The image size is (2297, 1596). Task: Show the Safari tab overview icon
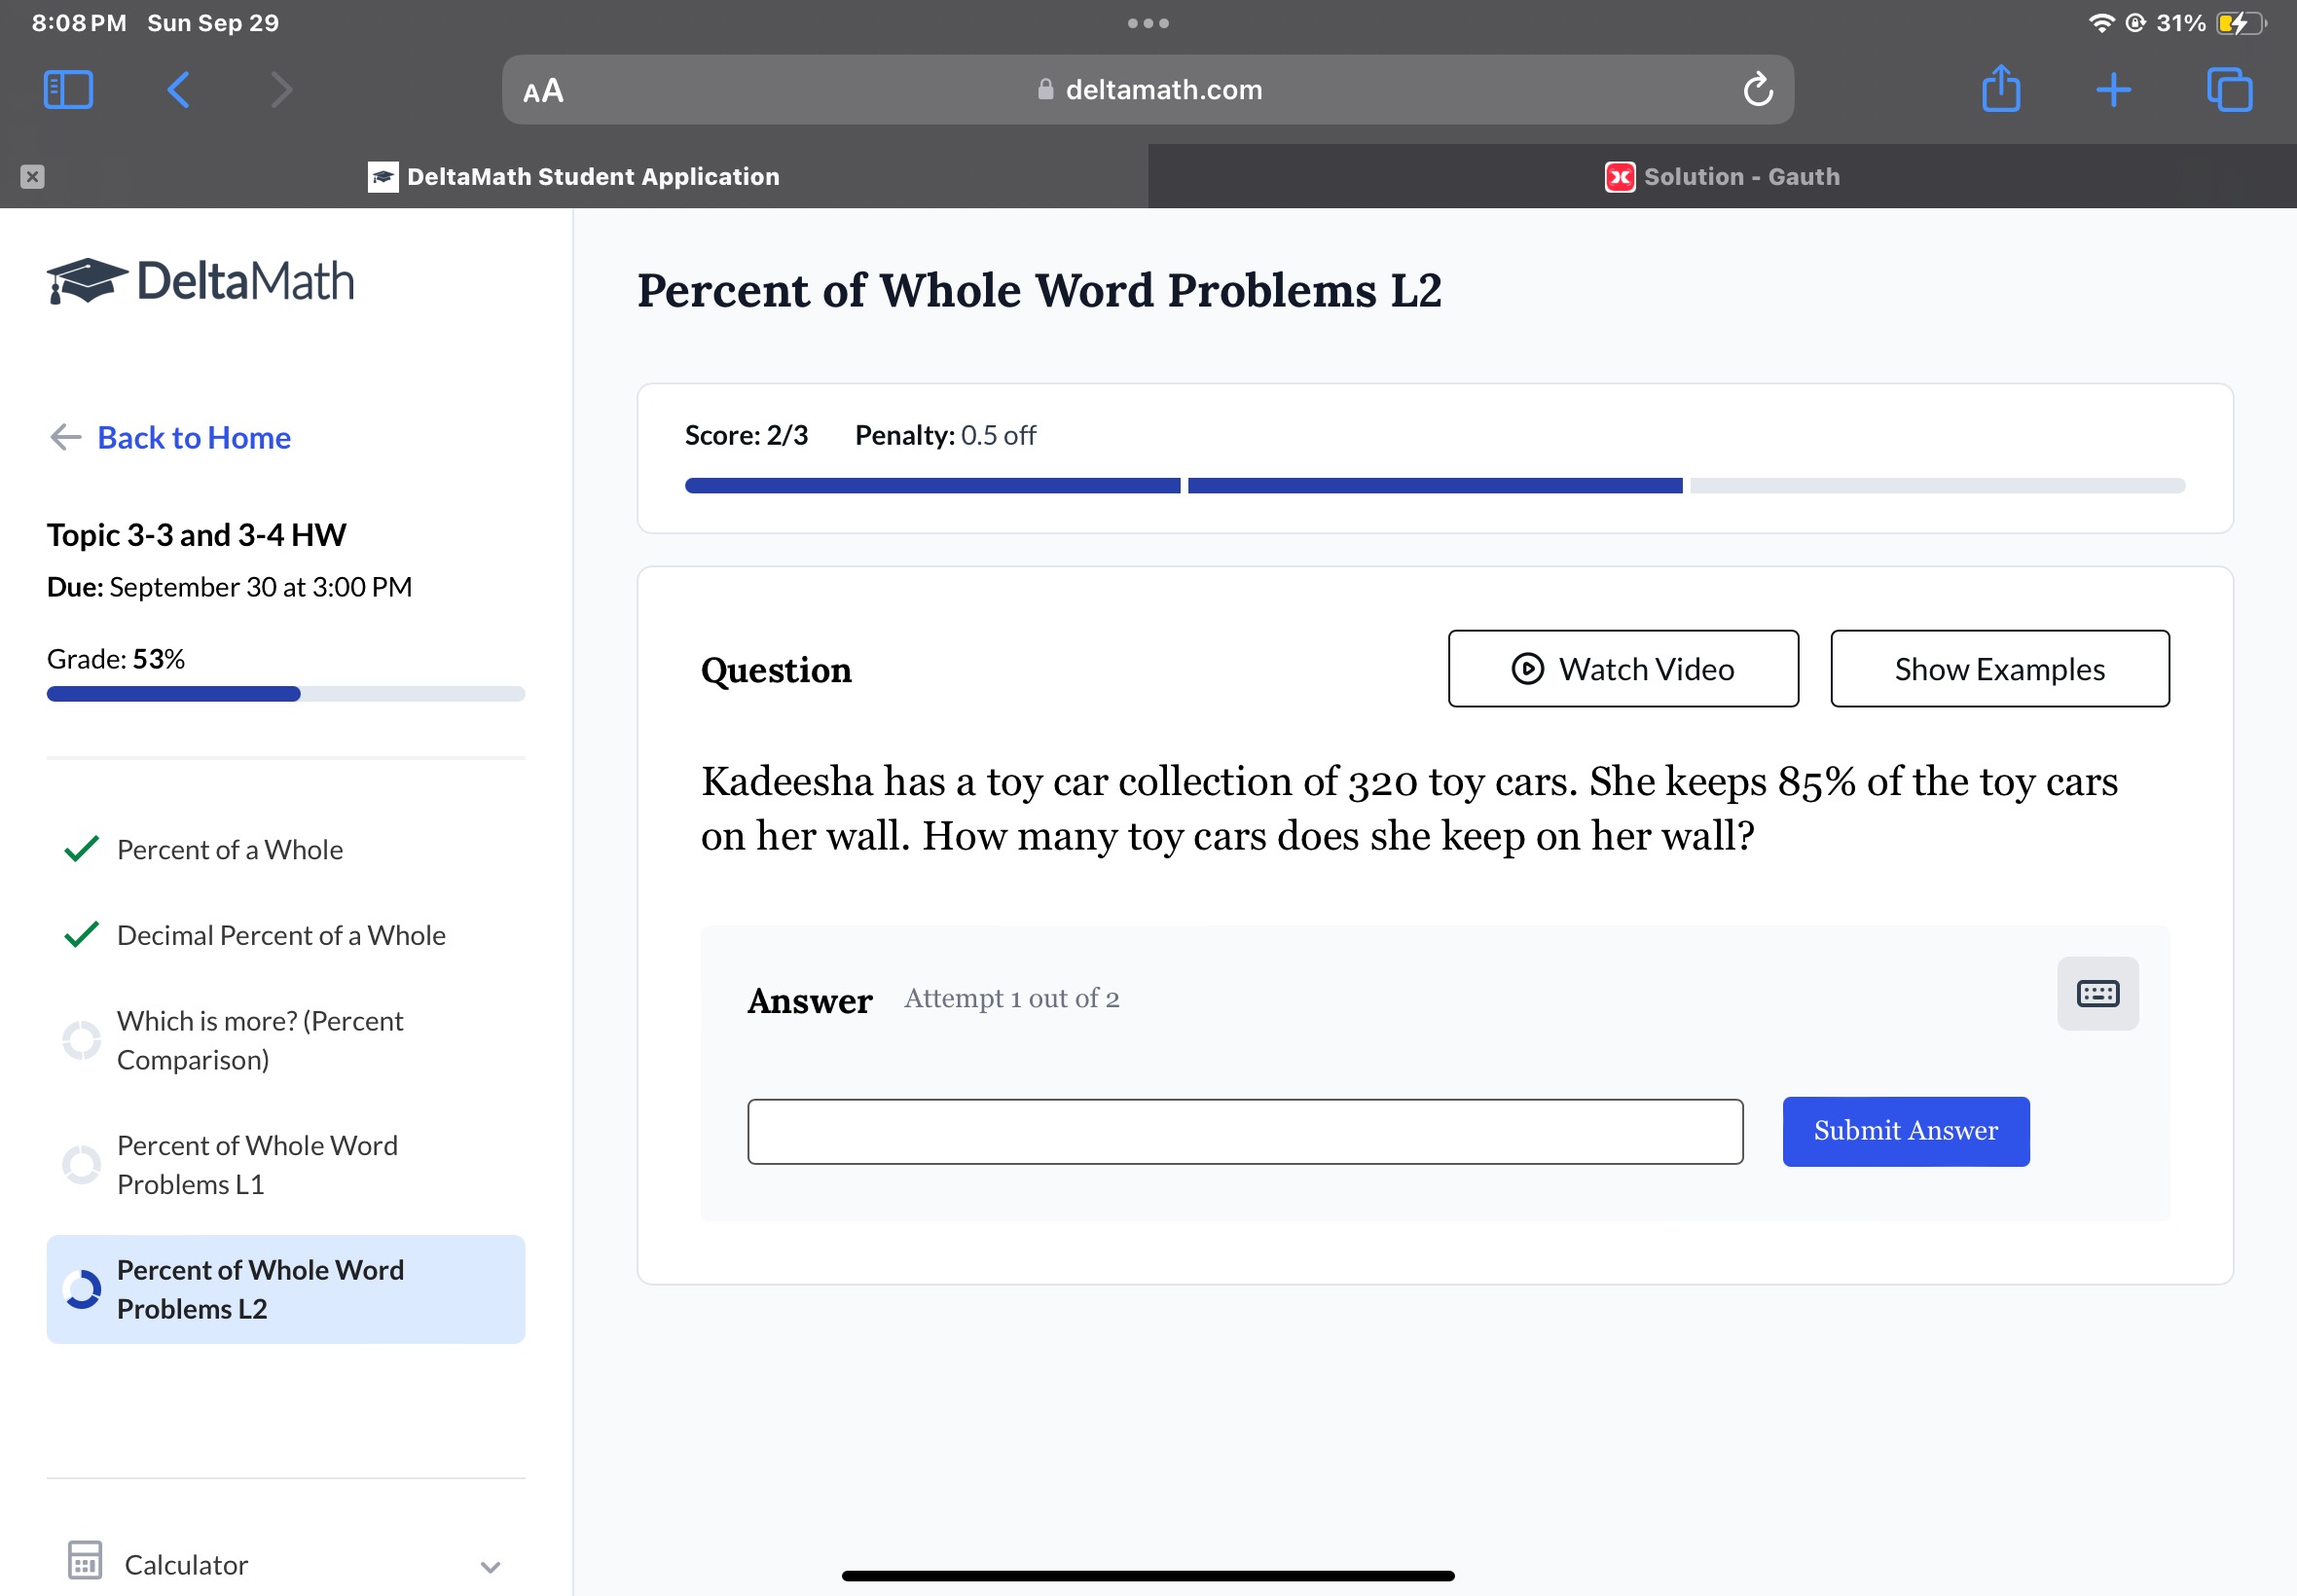point(2229,90)
